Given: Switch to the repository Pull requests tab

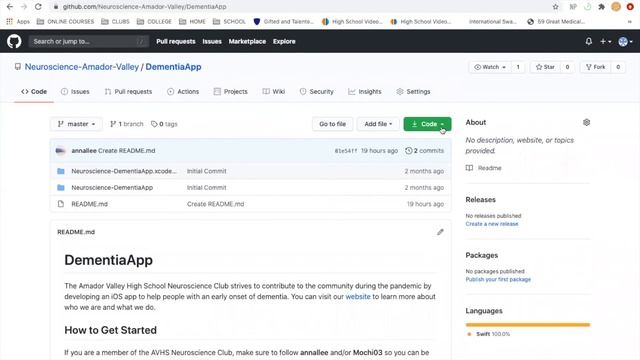Looking at the screenshot, I should click(128, 91).
